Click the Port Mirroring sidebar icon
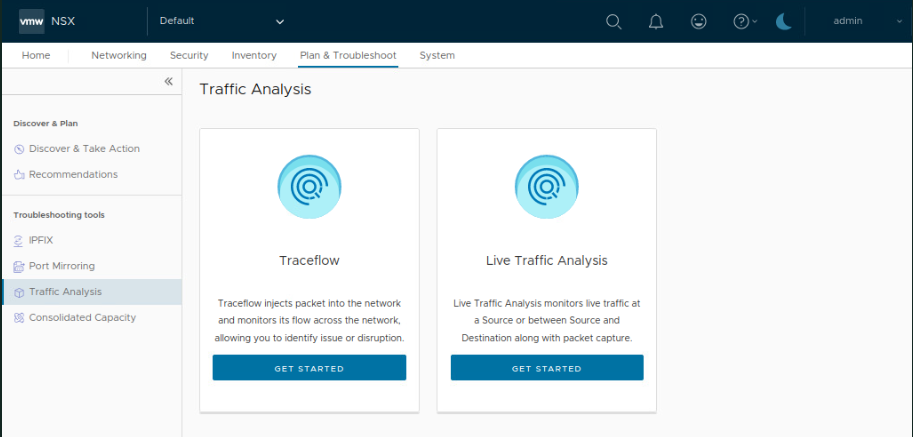913x437 pixels. coord(19,267)
